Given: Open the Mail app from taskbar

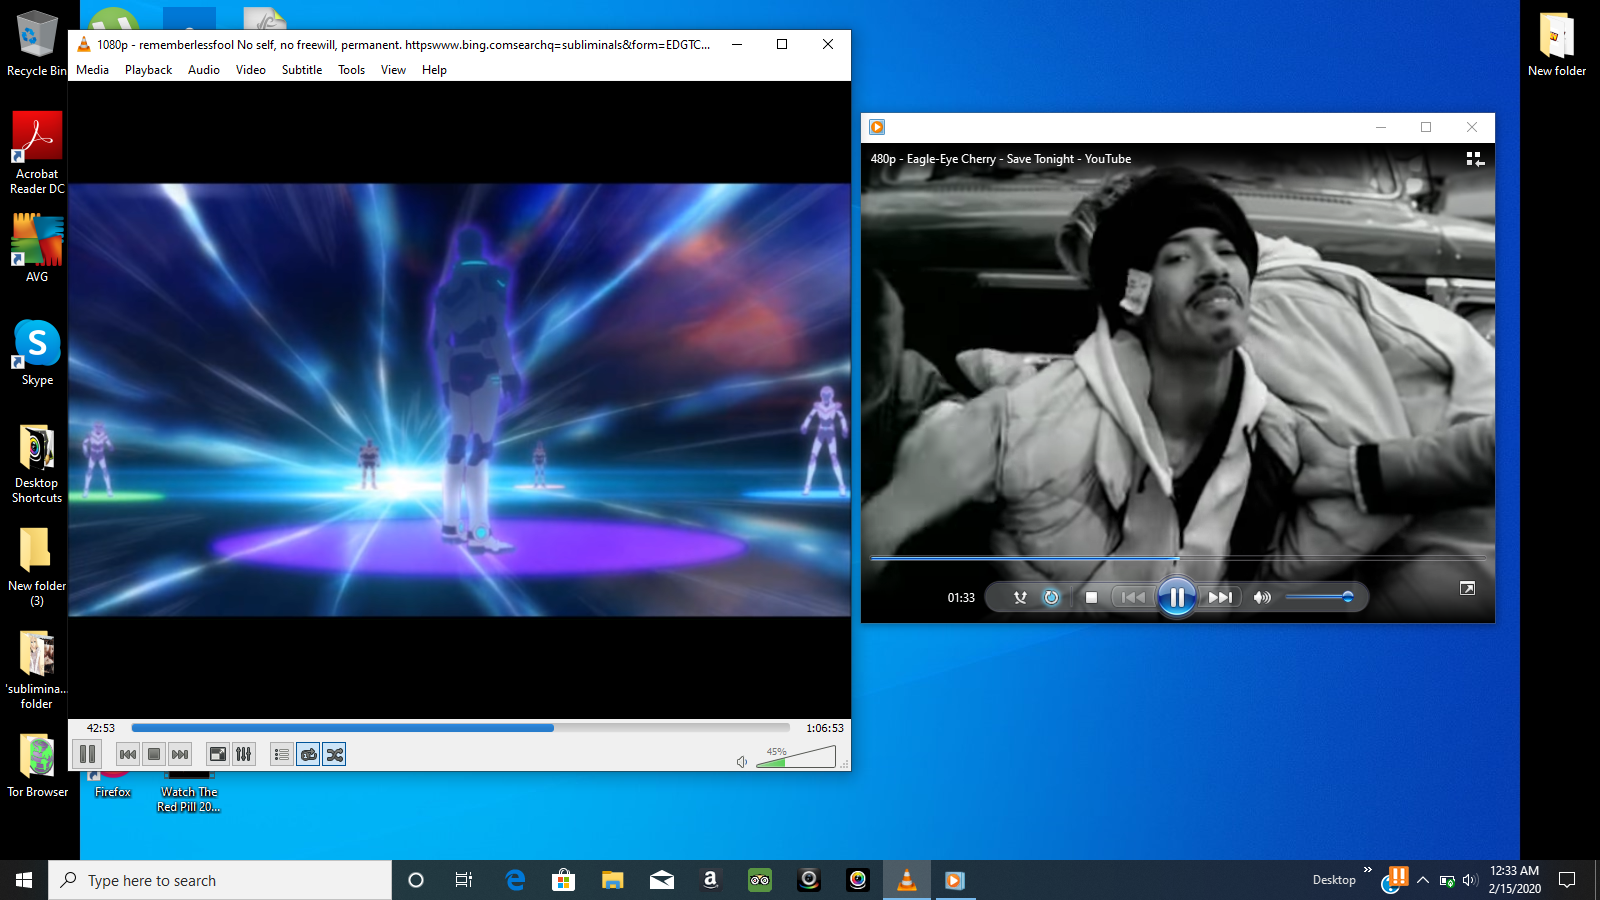Looking at the screenshot, I should (x=662, y=880).
